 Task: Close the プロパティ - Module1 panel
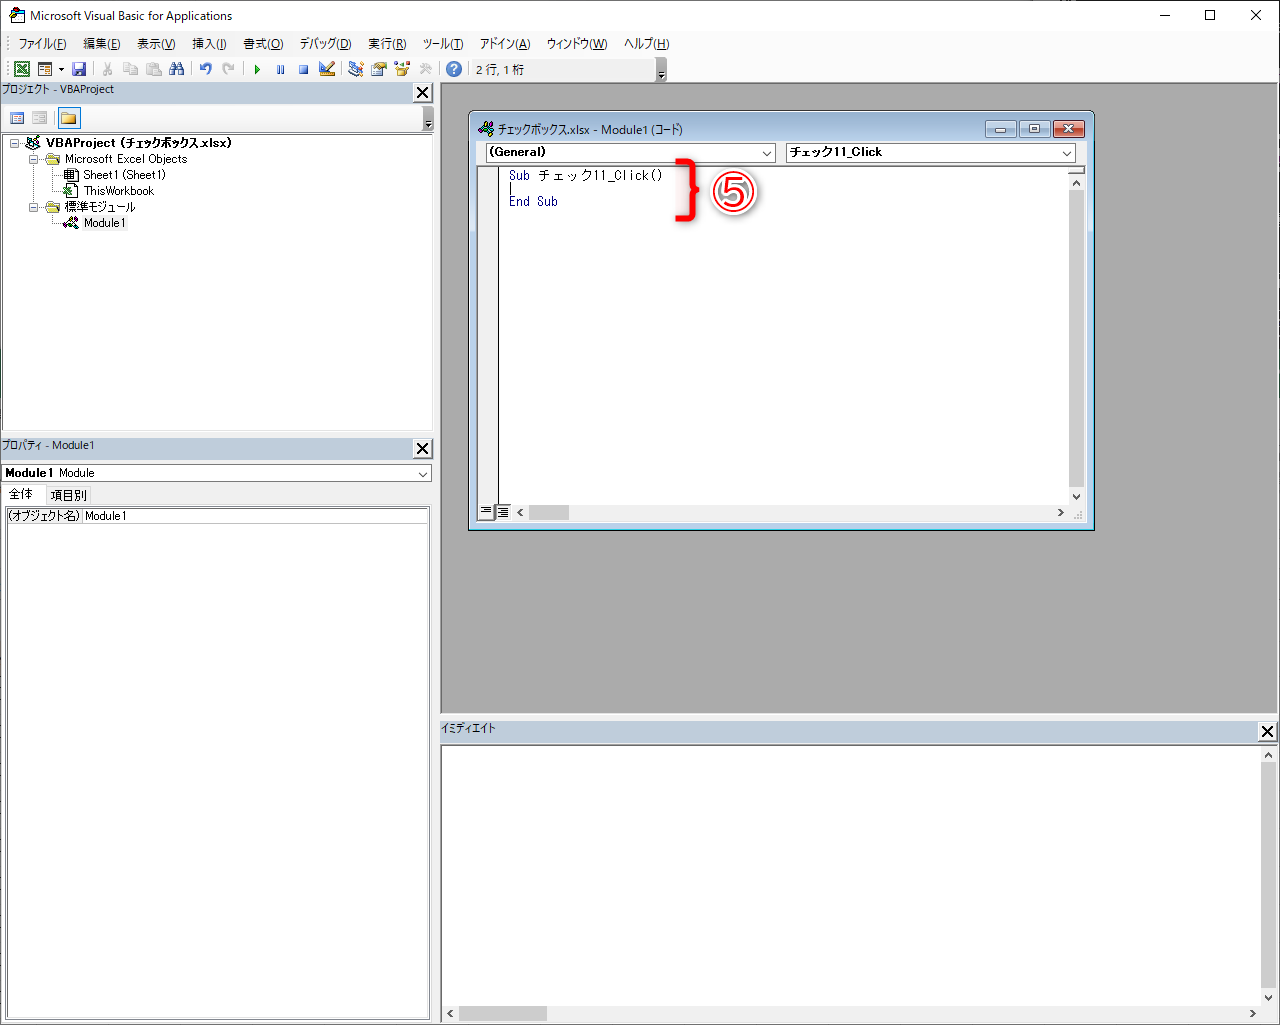[x=422, y=449]
